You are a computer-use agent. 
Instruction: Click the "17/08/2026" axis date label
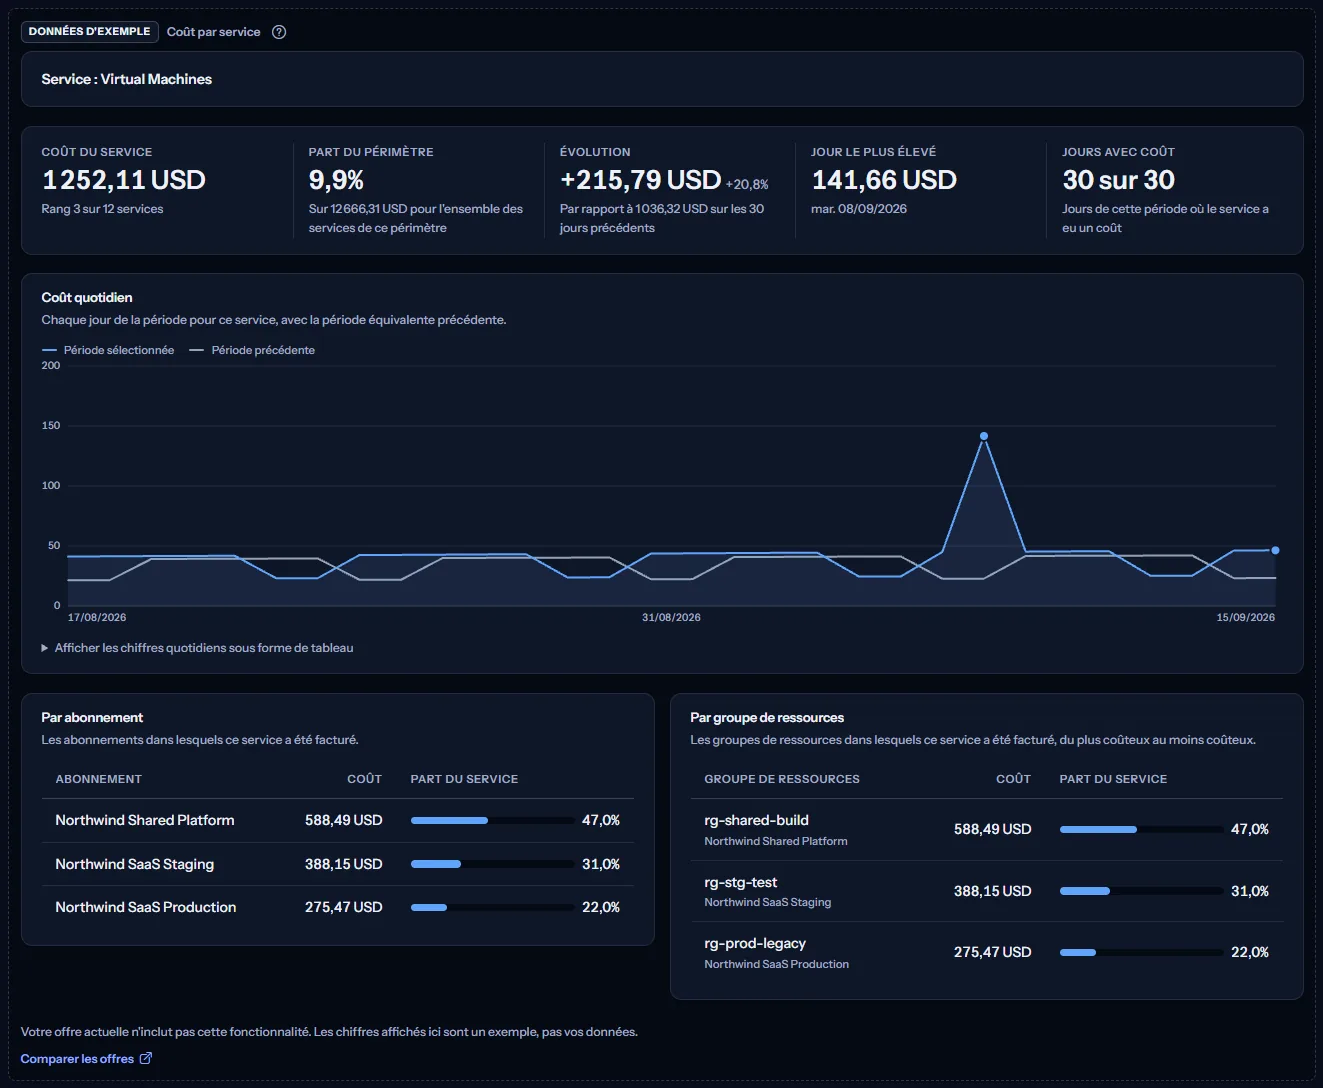coord(97,617)
